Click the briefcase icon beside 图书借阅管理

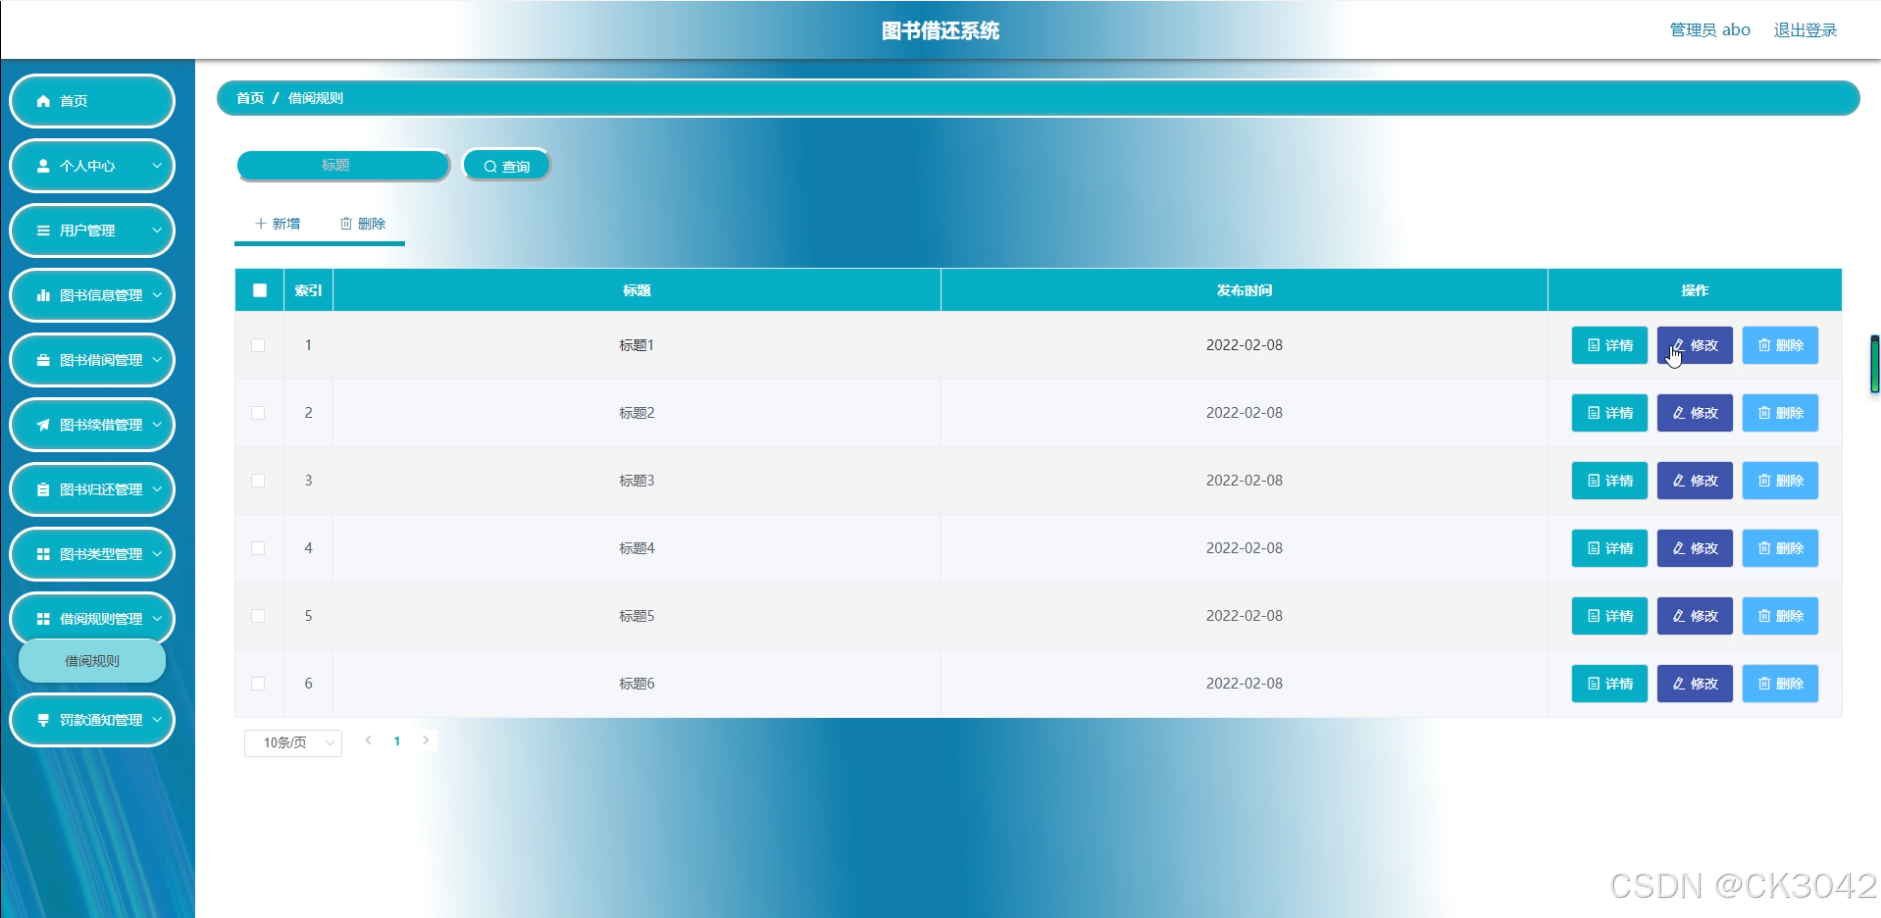coord(43,360)
